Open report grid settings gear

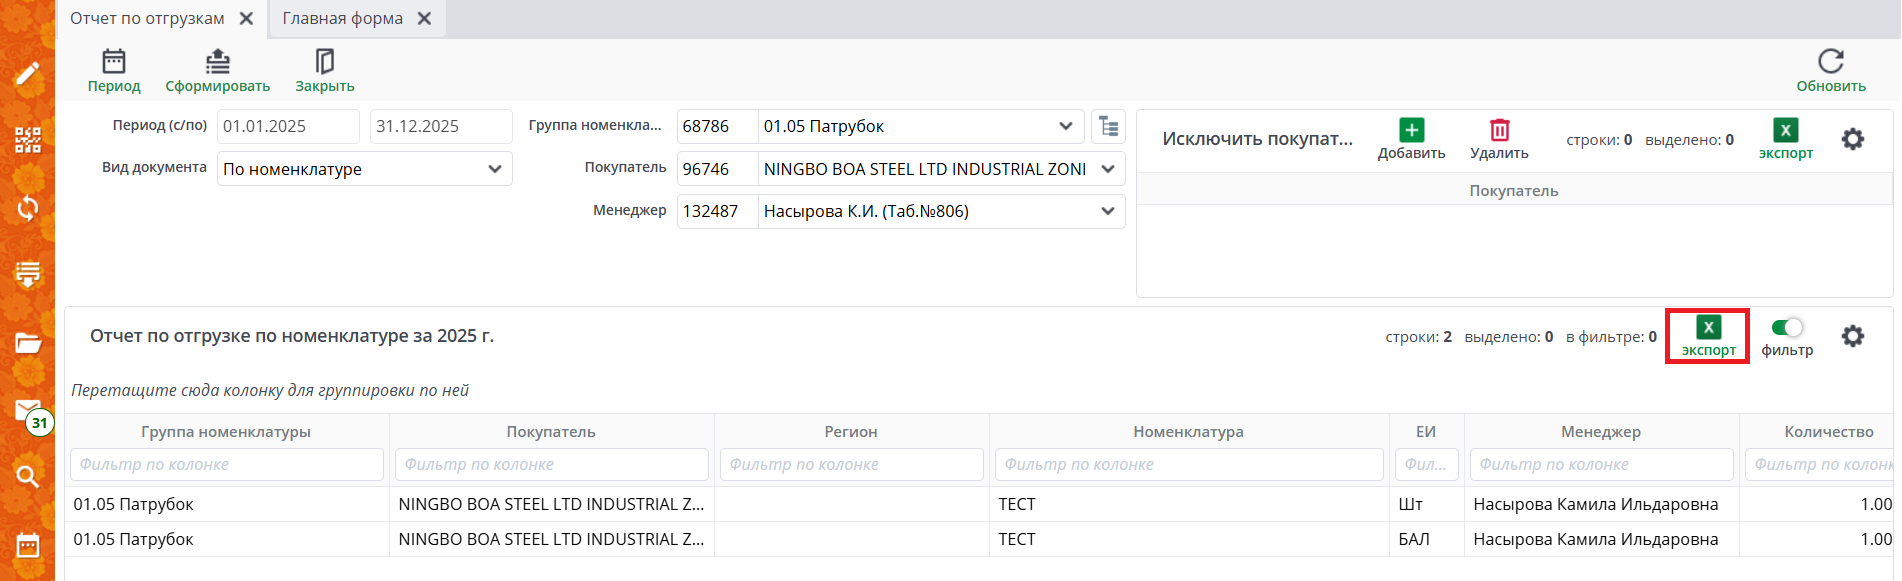(1852, 336)
